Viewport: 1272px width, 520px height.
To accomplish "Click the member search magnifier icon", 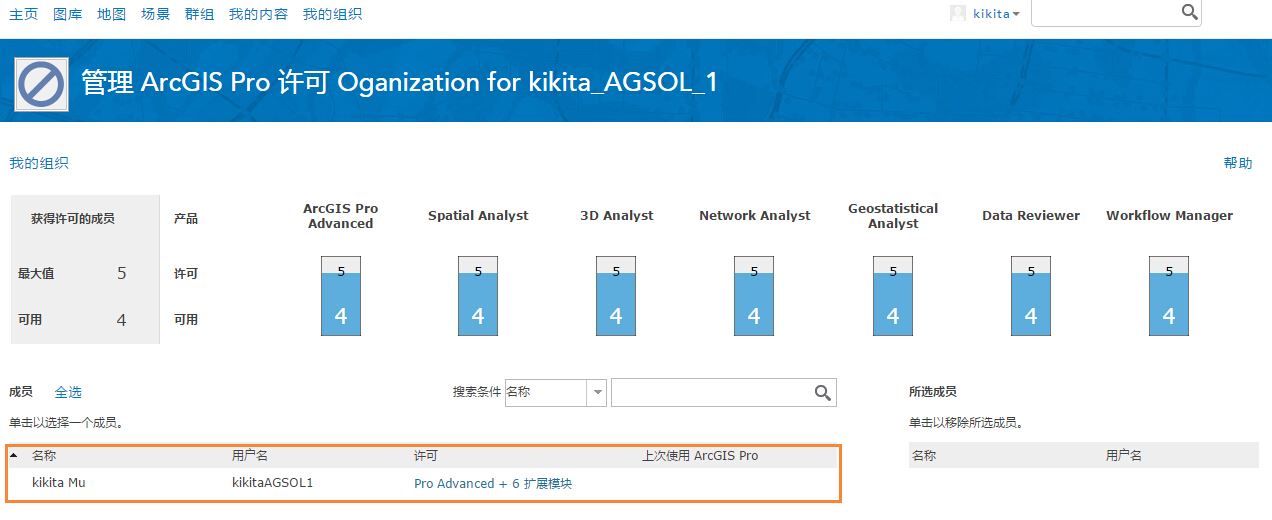I will pos(823,393).
